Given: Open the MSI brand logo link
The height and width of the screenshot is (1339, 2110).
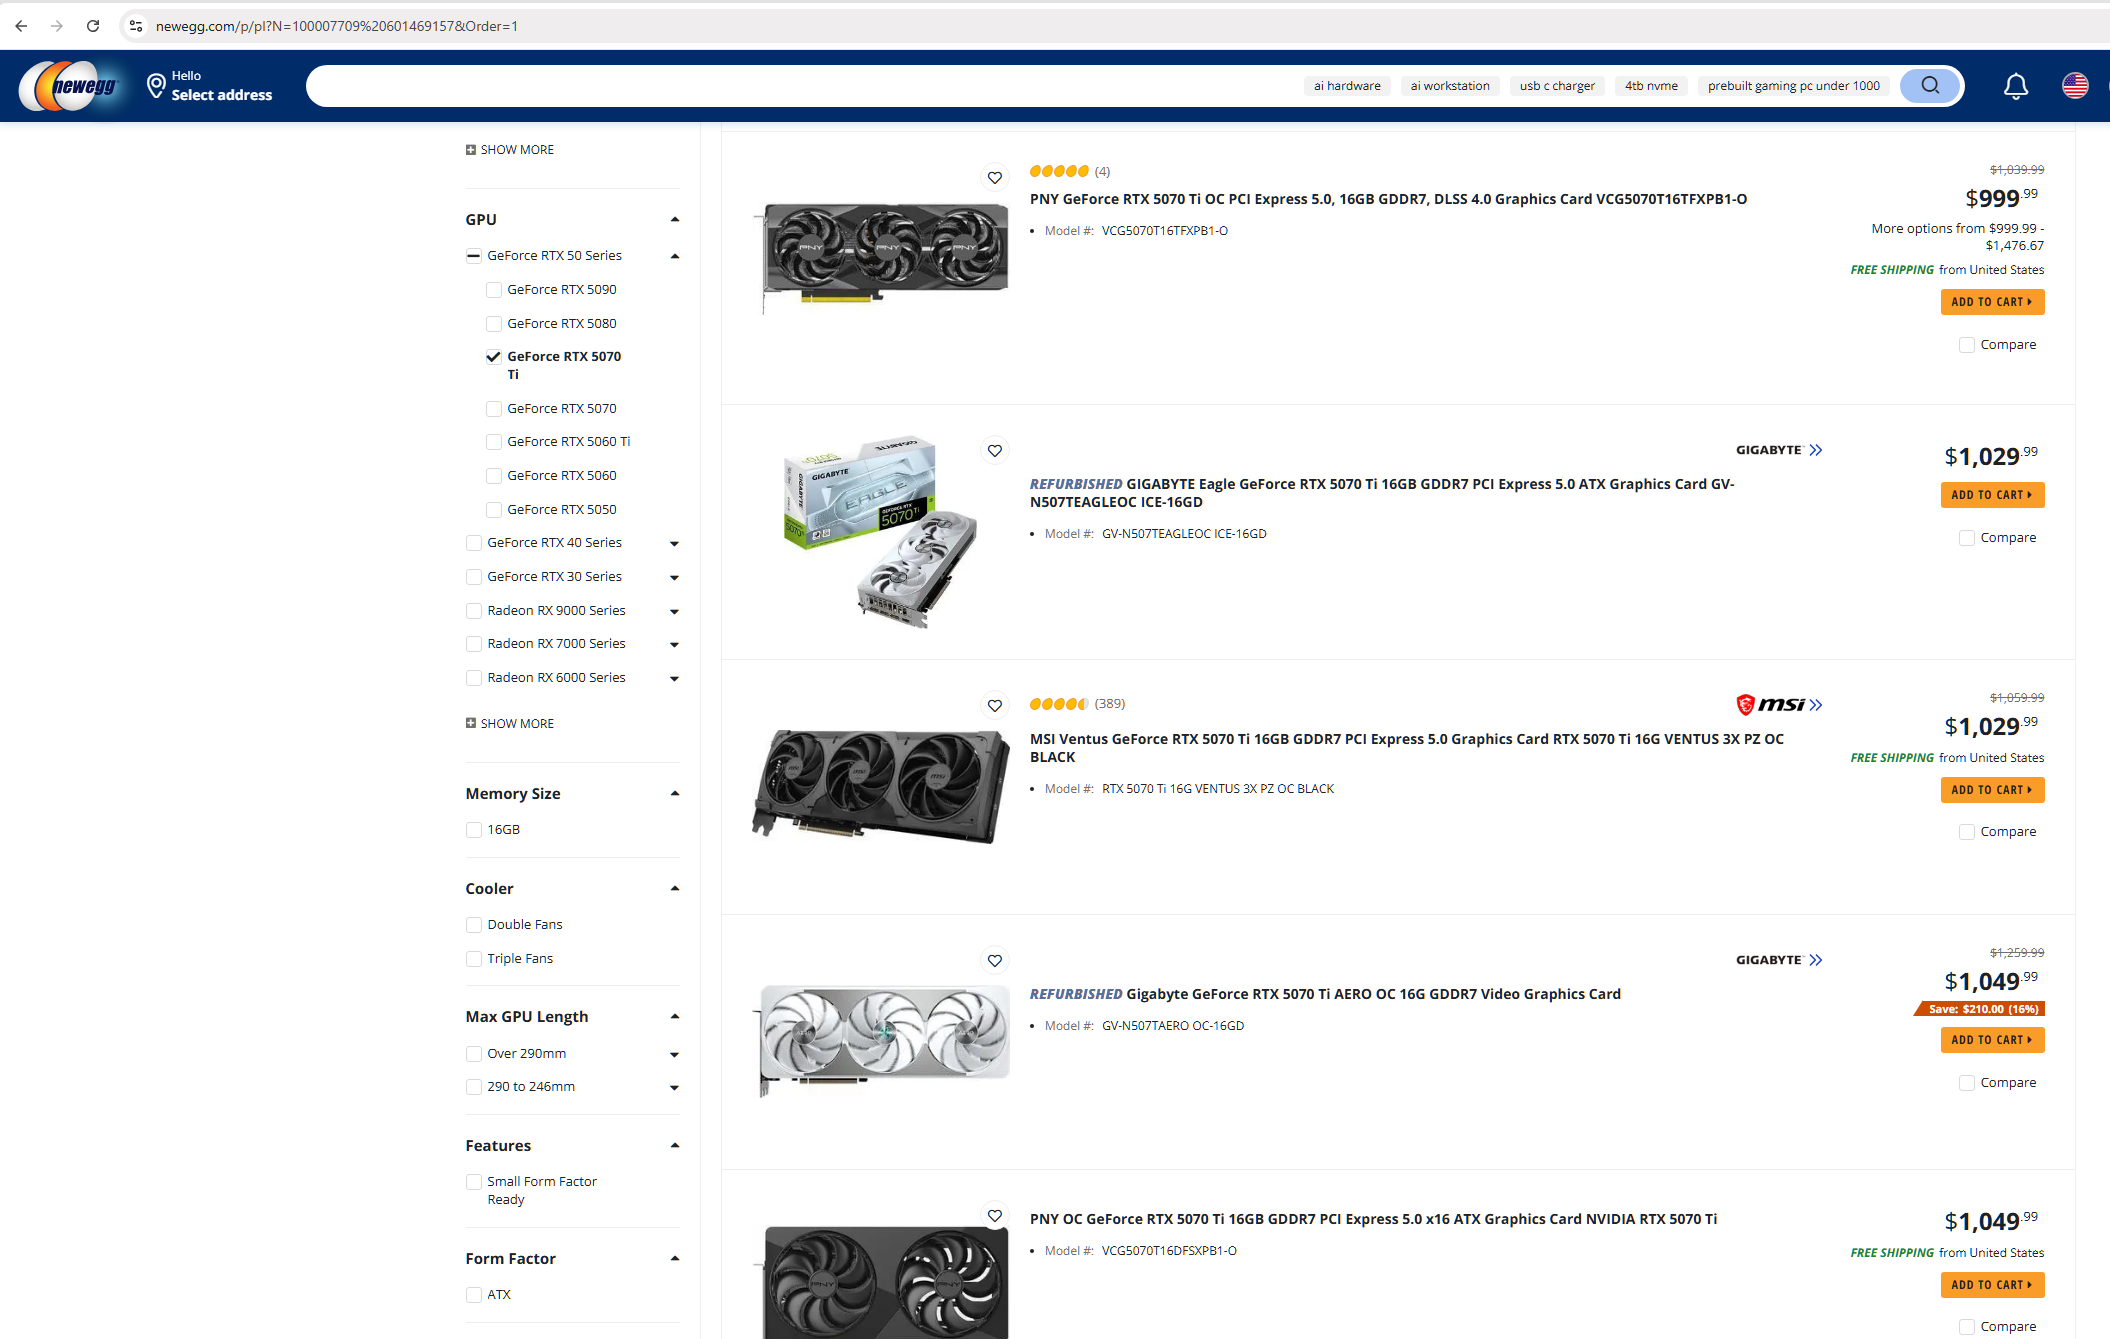Looking at the screenshot, I should point(1779,705).
